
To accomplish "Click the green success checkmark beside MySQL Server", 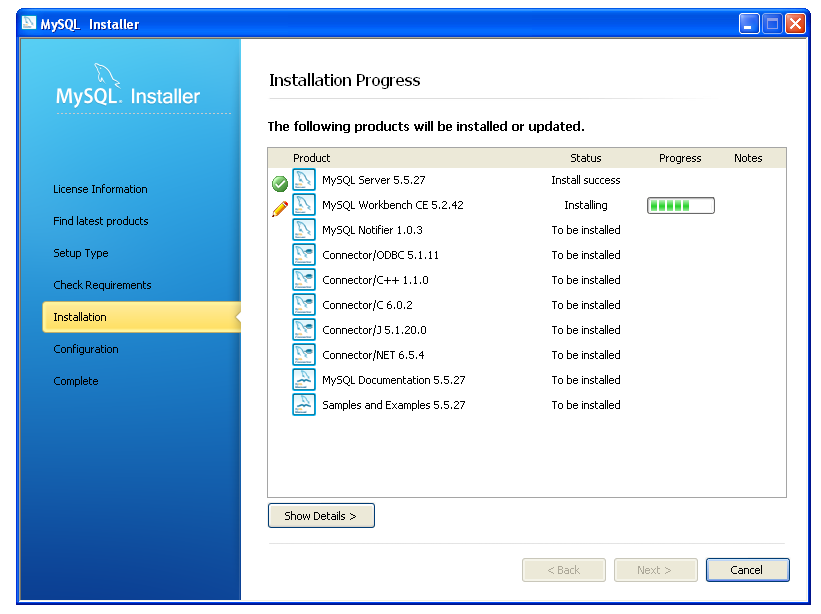I will point(280,183).
